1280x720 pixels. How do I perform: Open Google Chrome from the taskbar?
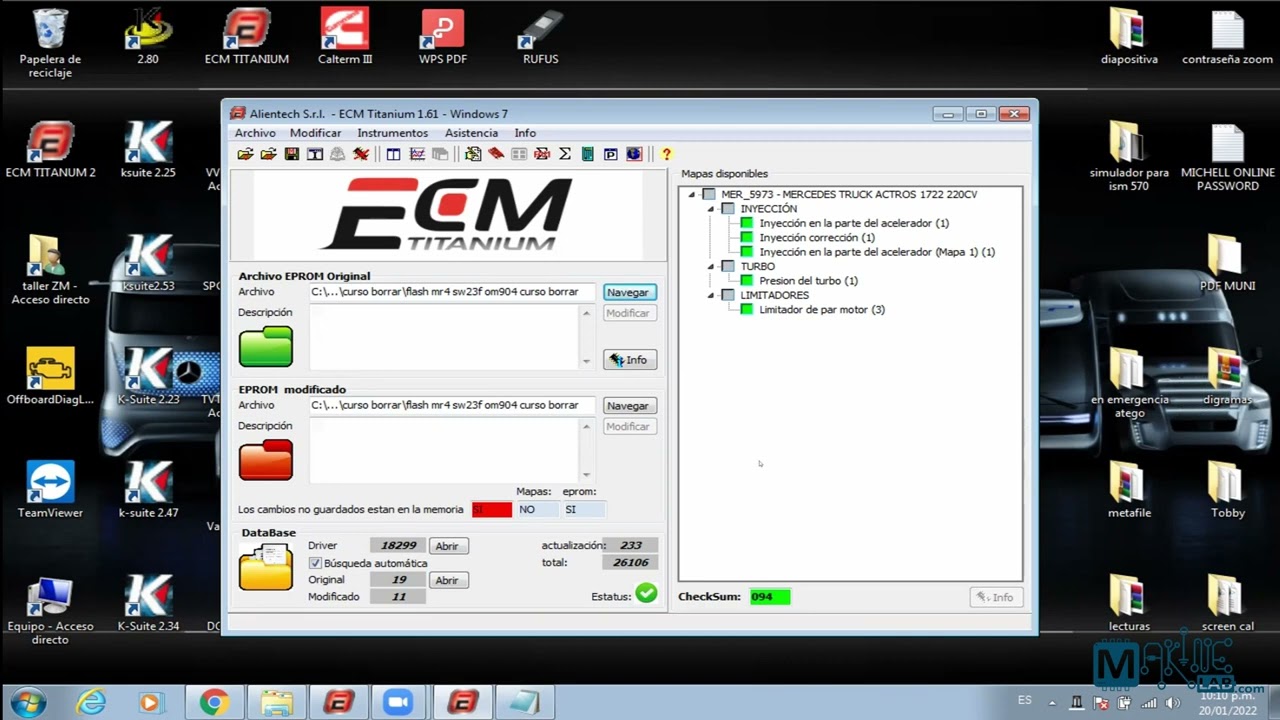click(x=213, y=703)
